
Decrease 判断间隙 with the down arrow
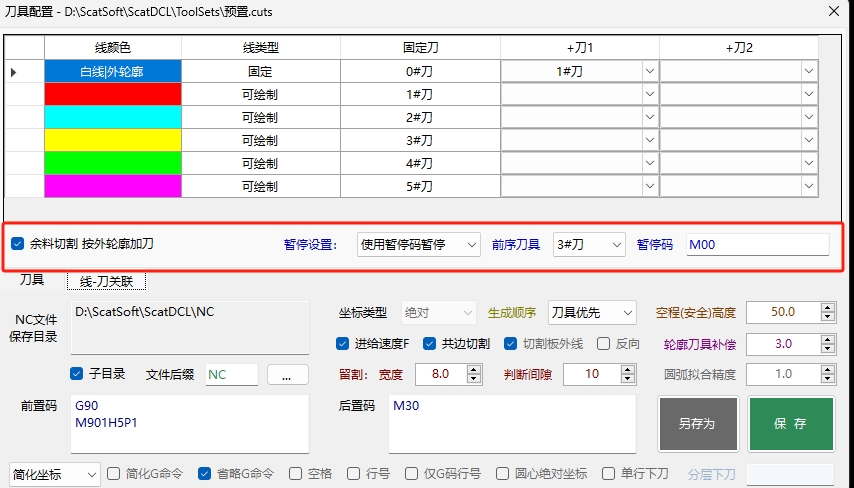(x=628, y=379)
